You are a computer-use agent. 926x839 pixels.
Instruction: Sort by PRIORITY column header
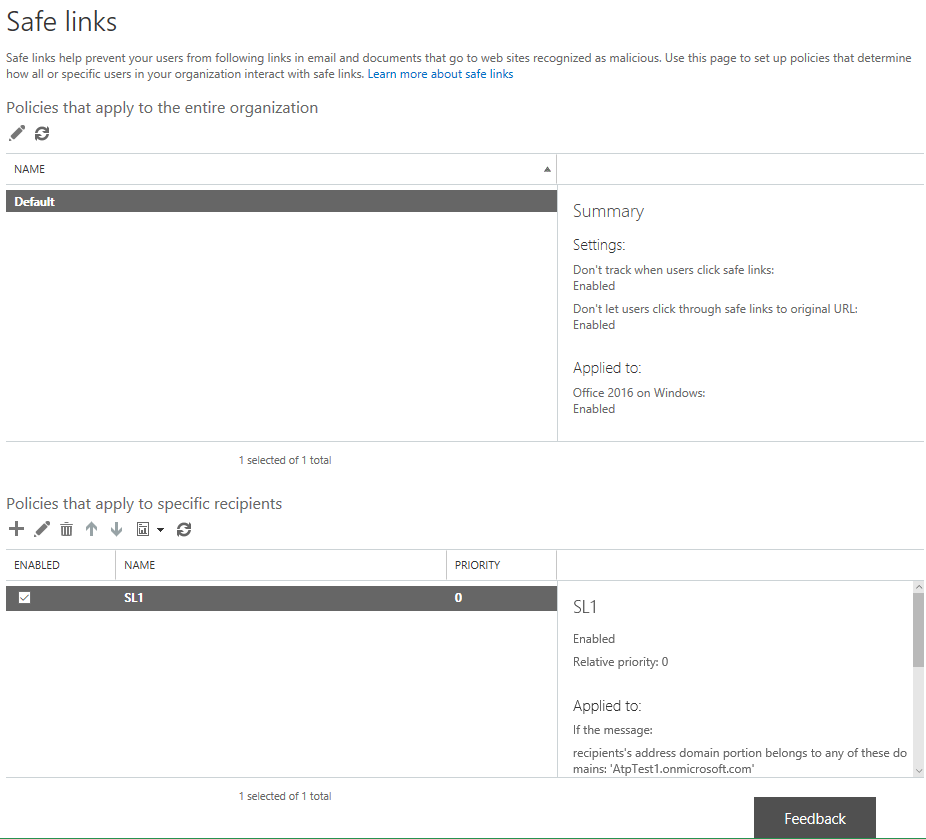click(x=501, y=565)
